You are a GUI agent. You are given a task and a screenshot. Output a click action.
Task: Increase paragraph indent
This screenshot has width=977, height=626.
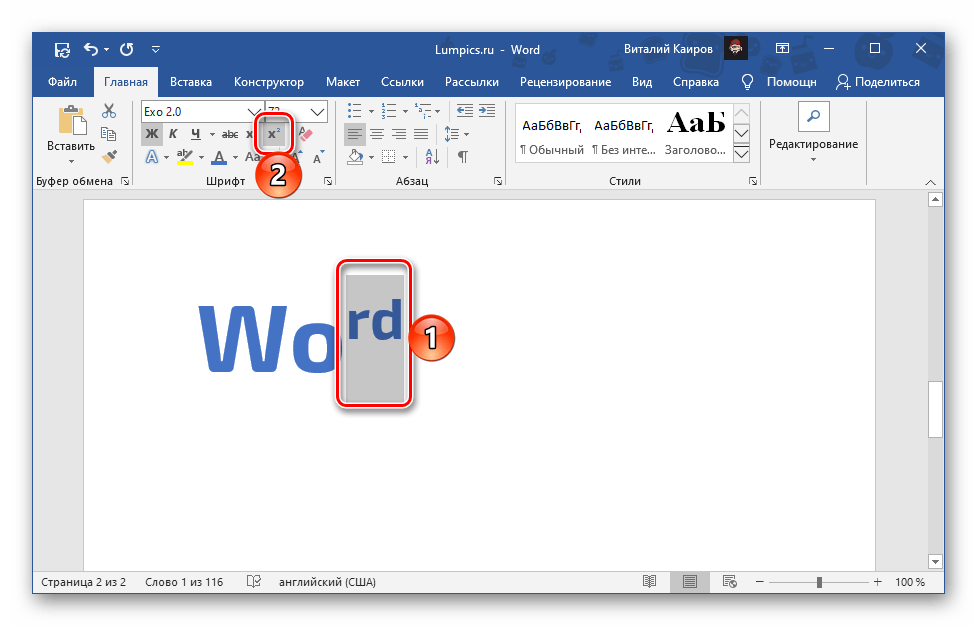(x=487, y=111)
